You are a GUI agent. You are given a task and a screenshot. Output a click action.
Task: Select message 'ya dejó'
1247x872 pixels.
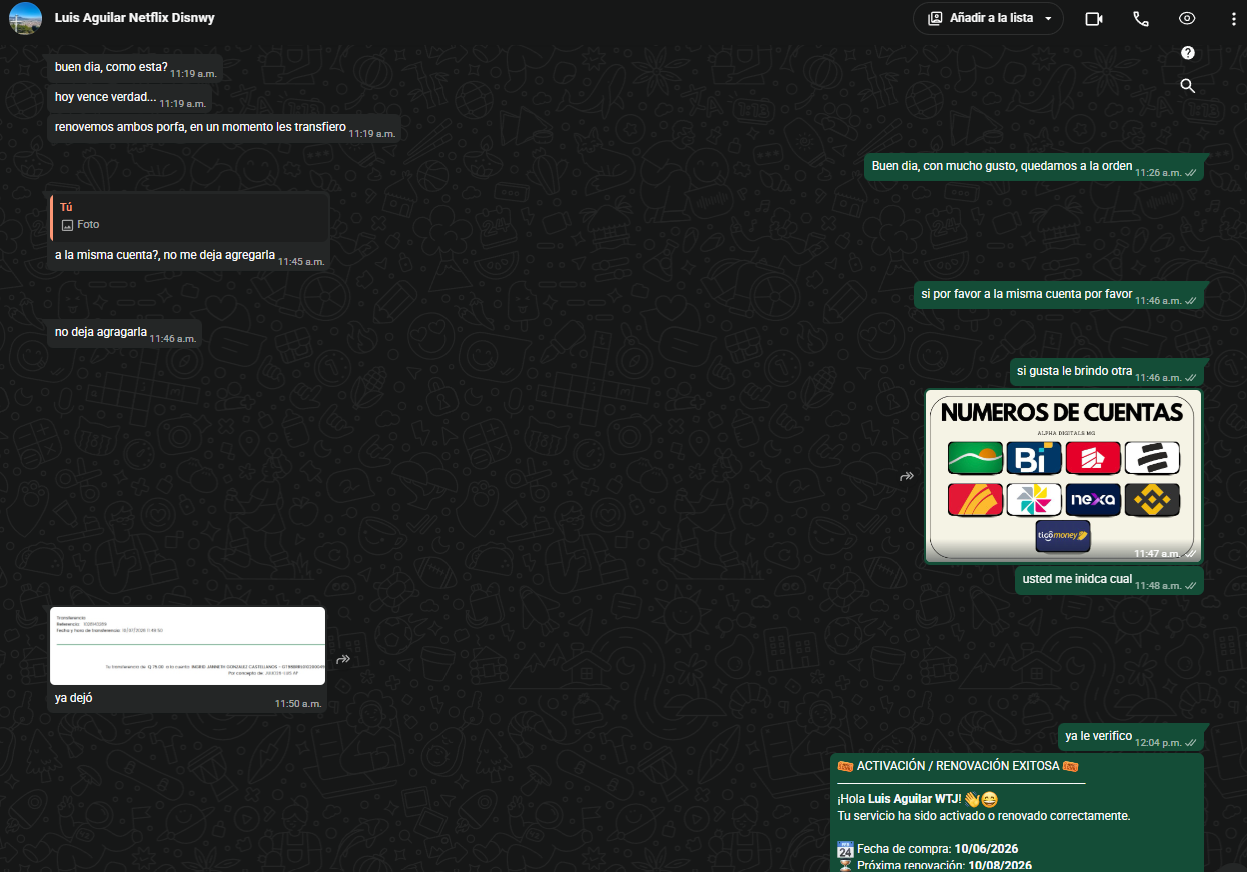click(188, 699)
